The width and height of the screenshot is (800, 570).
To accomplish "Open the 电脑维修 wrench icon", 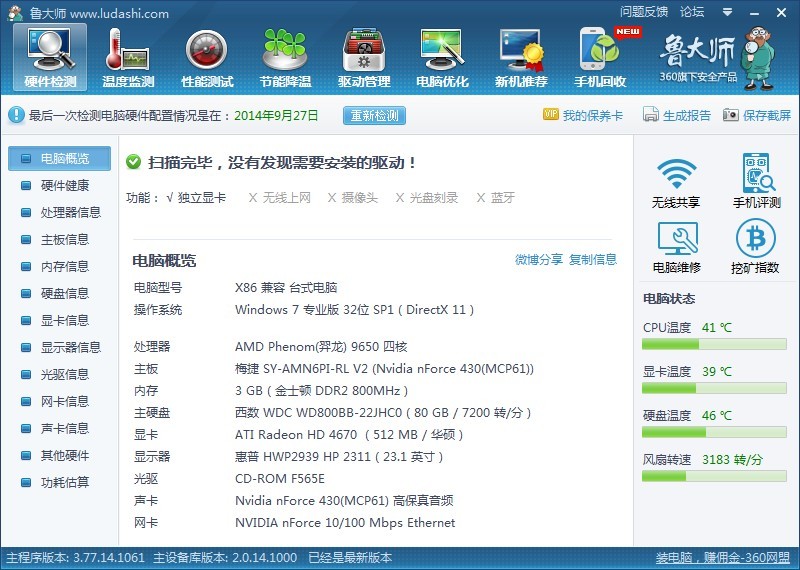I will (676, 239).
